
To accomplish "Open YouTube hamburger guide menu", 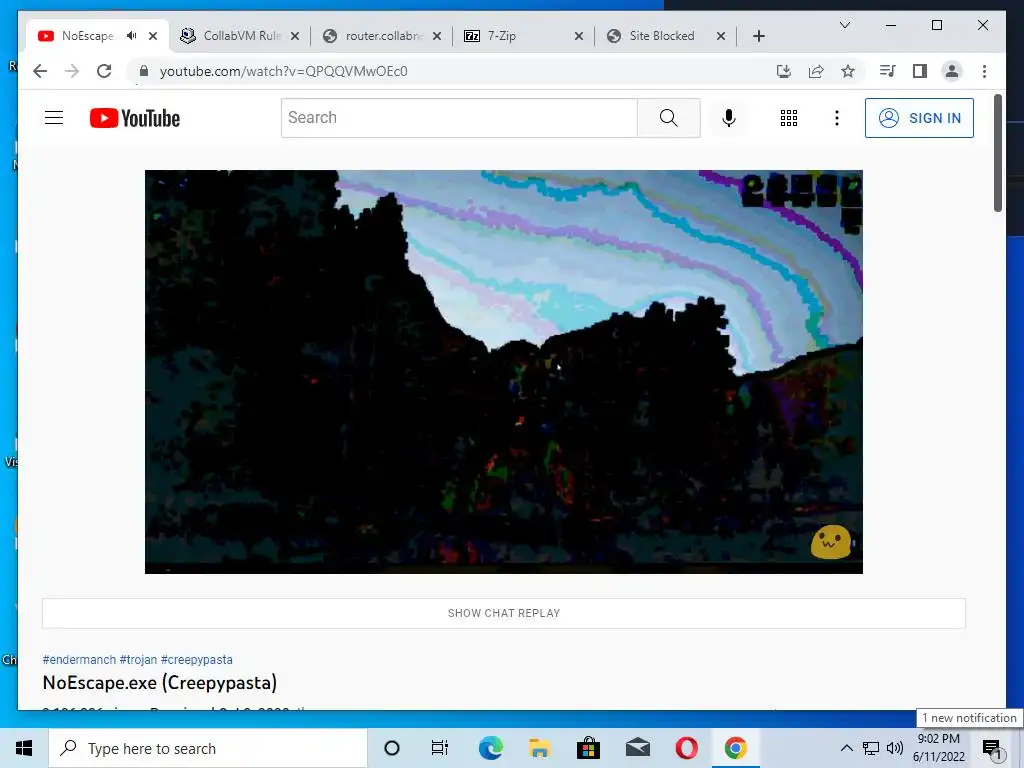I will [x=54, y=118].
